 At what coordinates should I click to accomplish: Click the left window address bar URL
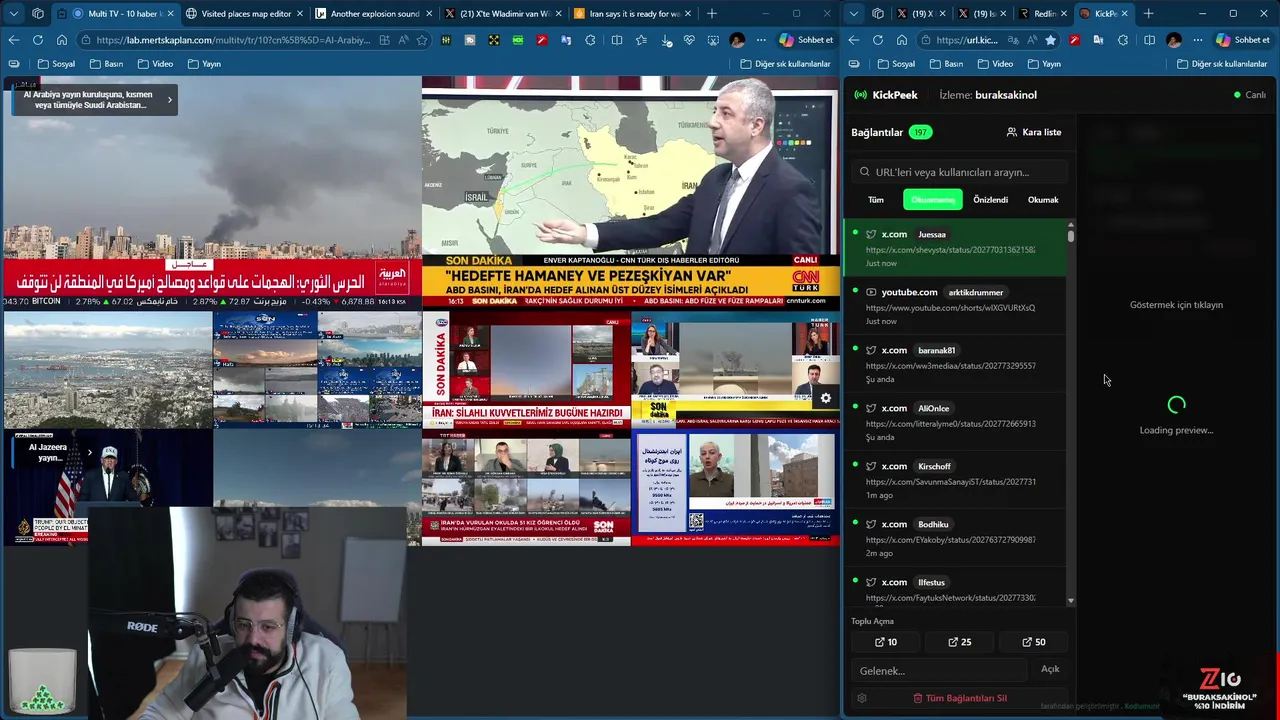click(235, 40)
